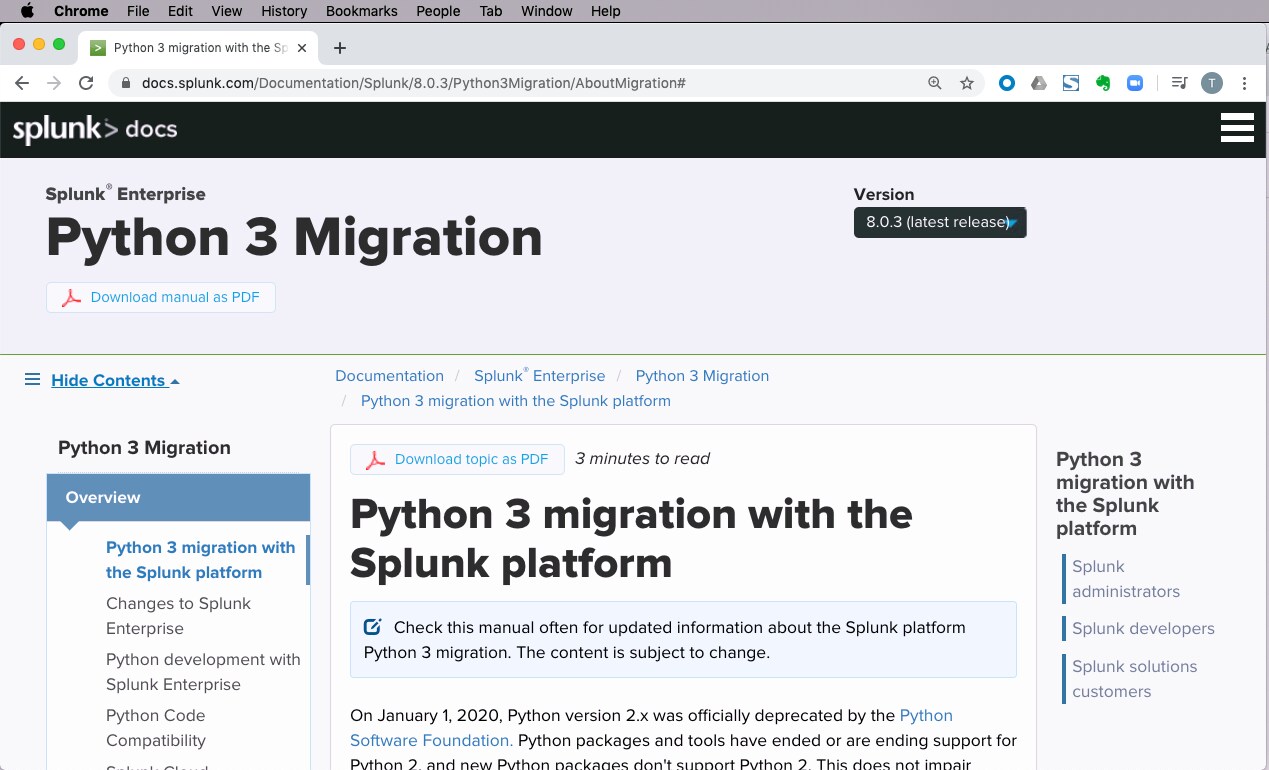Click the Splunk docs logo

(95, 129)
